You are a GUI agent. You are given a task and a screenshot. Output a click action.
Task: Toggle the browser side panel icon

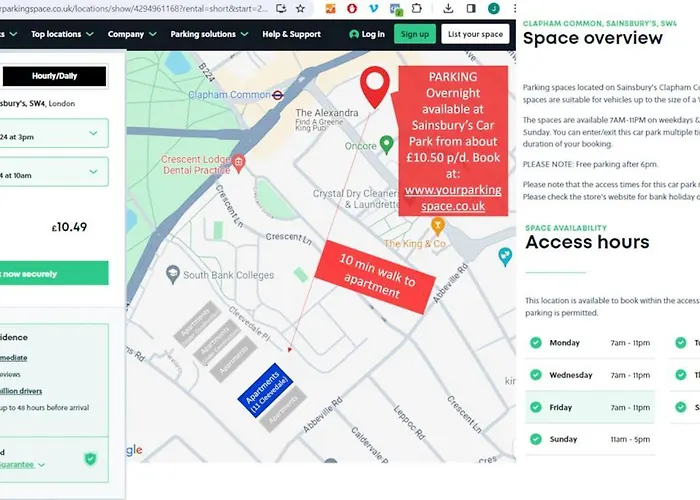(x=471, y=8)
